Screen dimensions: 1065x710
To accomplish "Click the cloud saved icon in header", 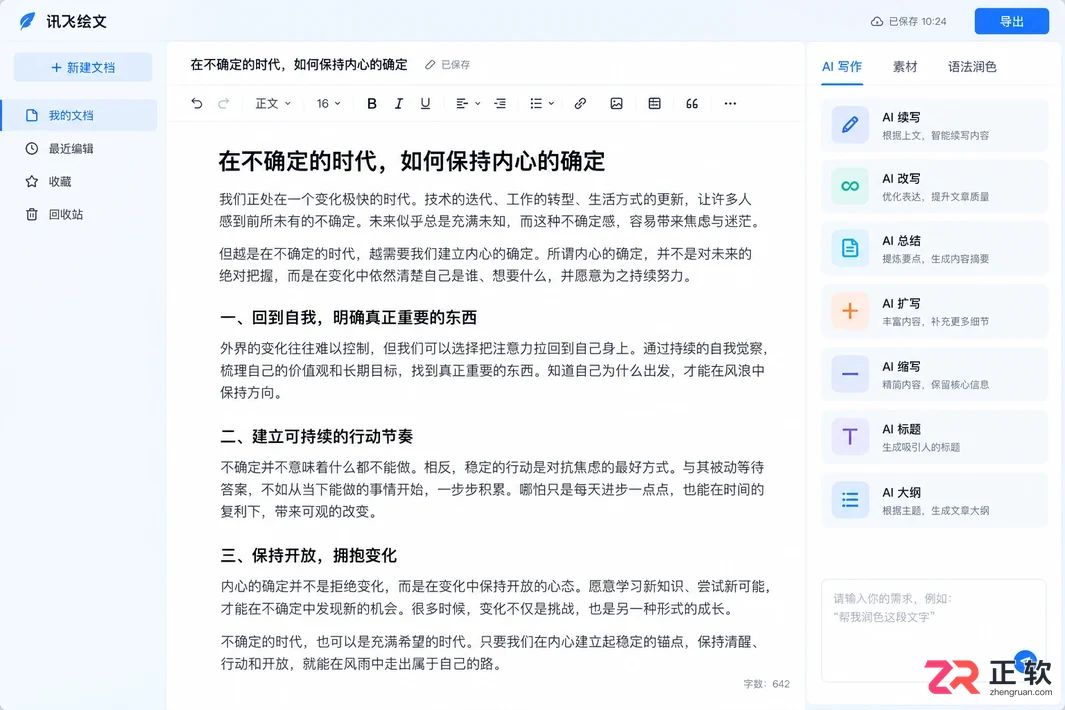I will coord(877,22).
